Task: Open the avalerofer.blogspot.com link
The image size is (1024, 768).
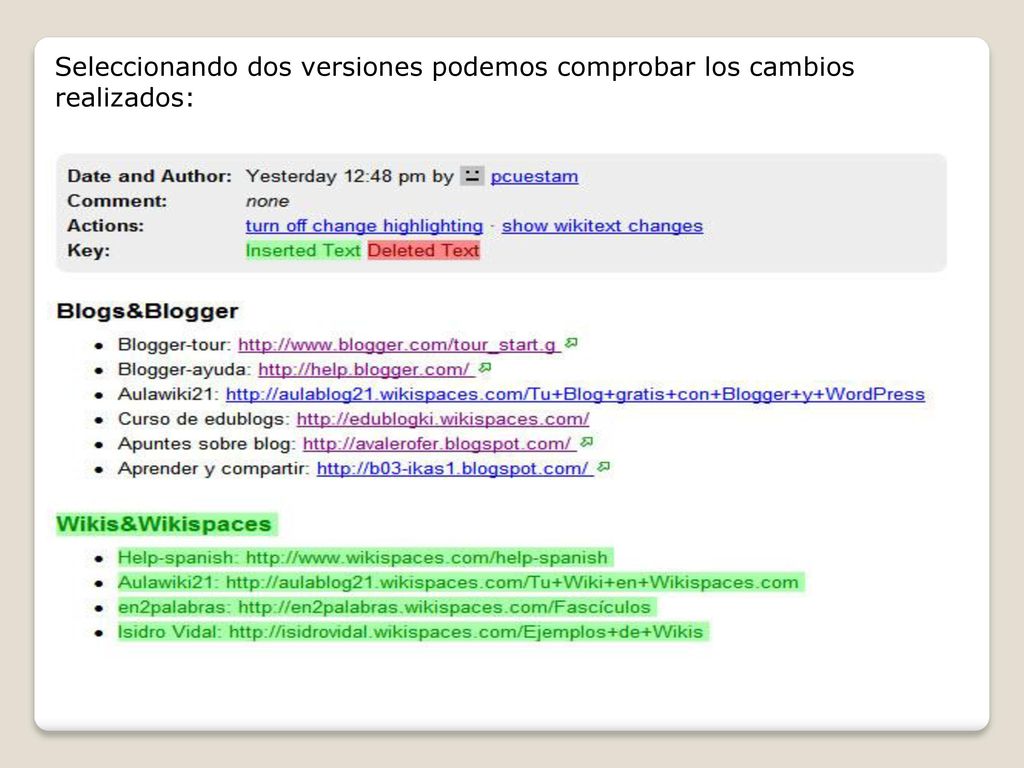Action: (440, 444)
